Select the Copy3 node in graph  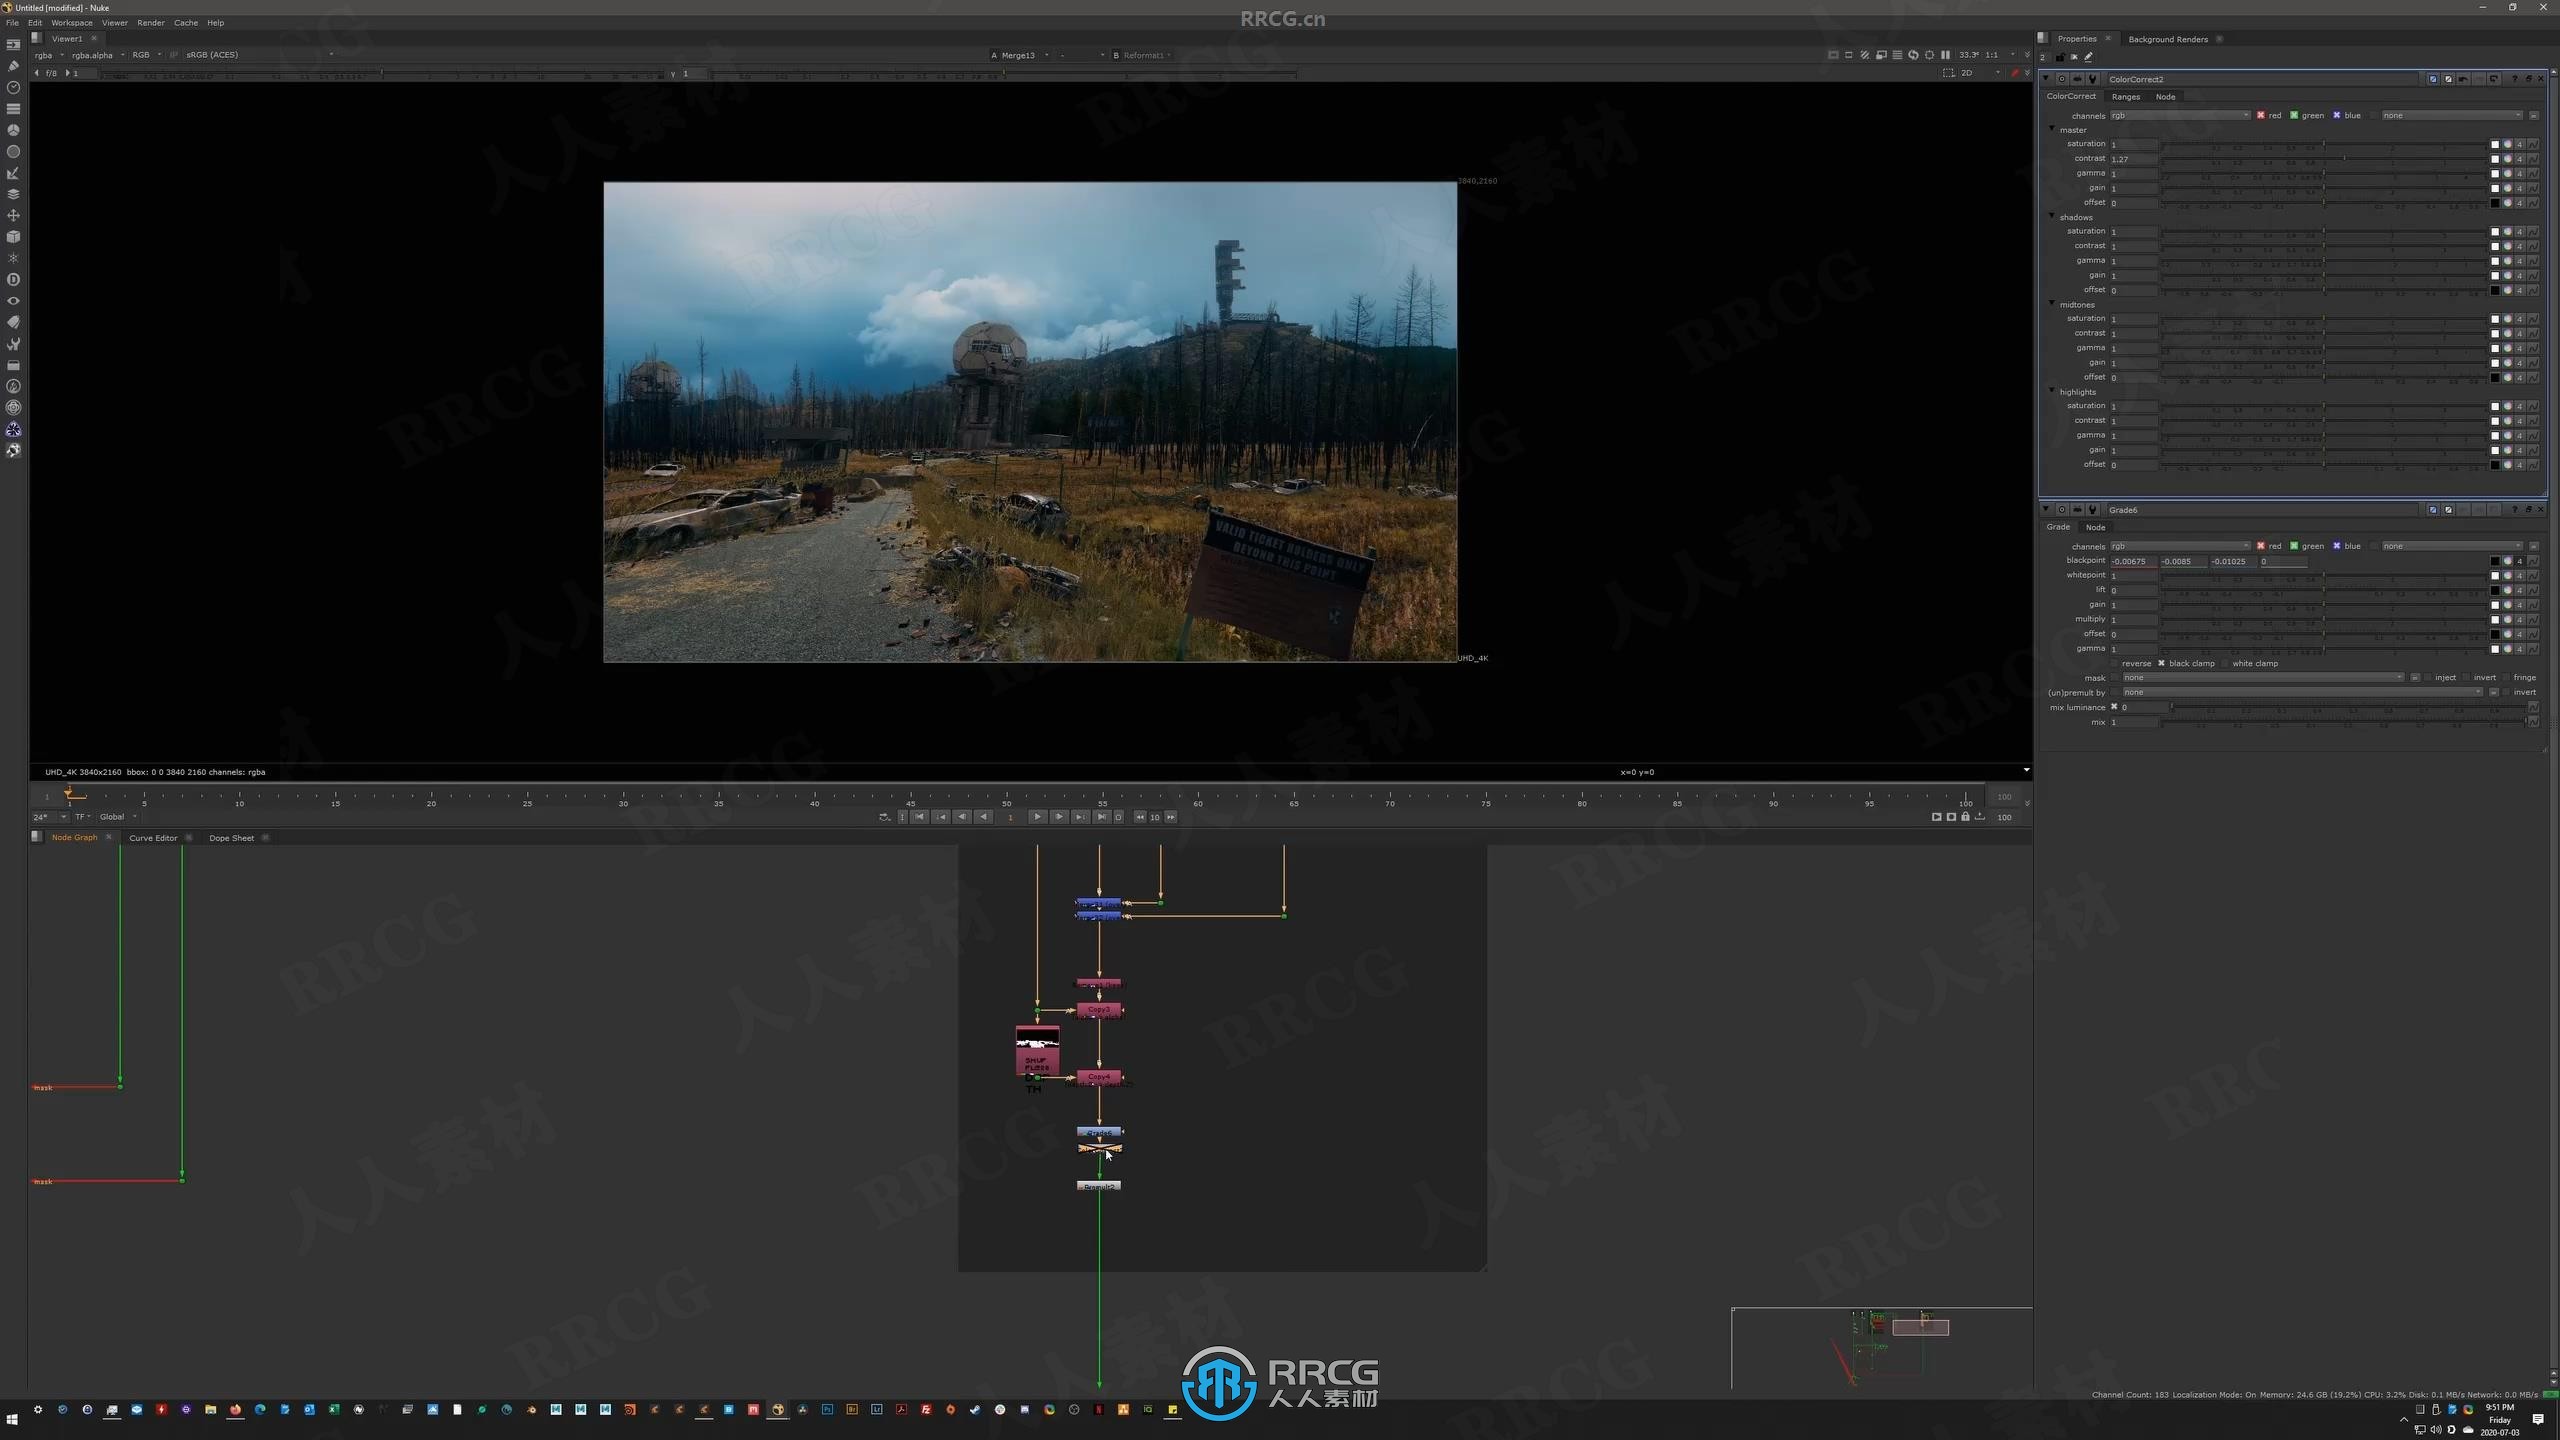coord(1099,1010)
